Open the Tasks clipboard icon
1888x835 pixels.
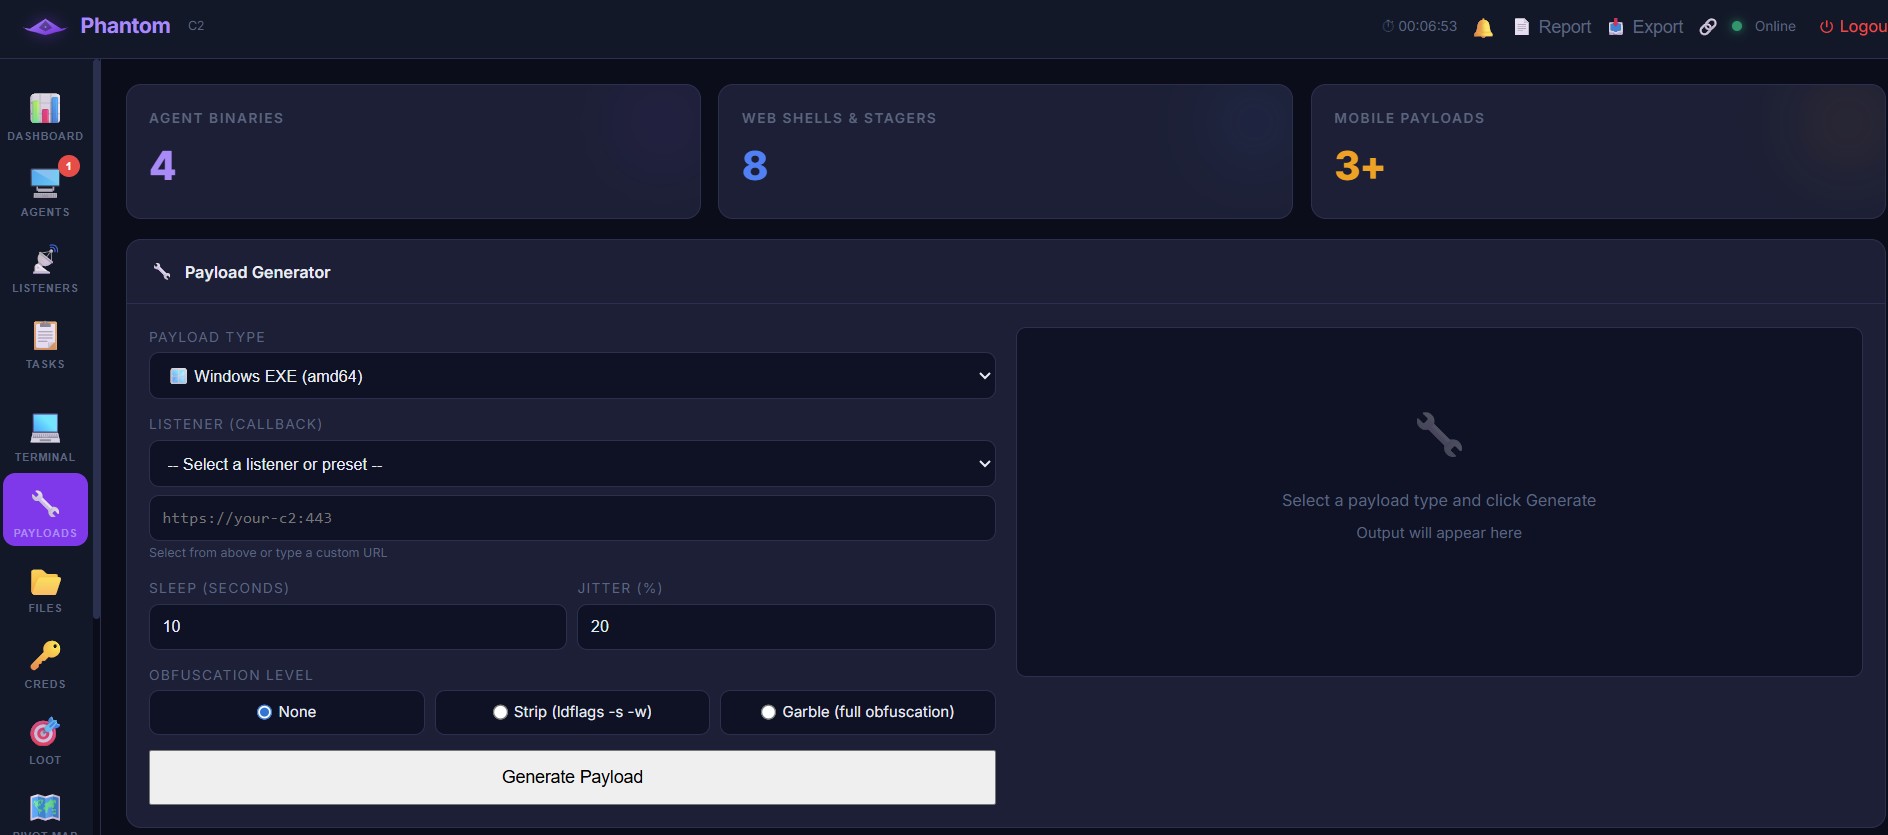pos(45,336)
